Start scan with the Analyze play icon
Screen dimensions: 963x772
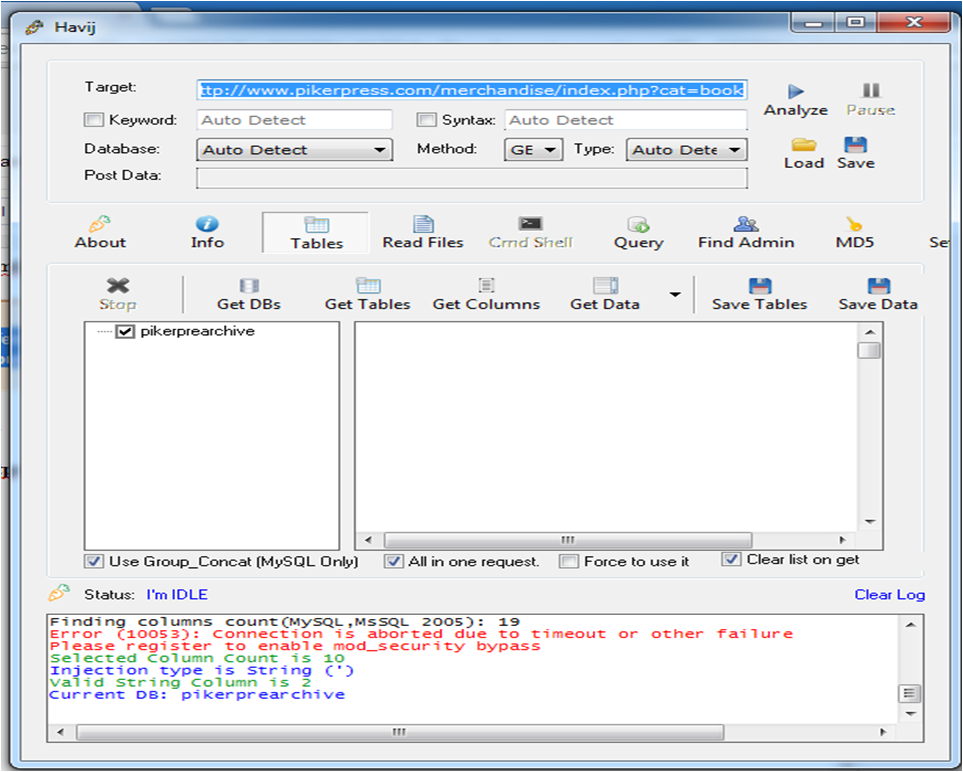pyautogui.click(x=796, y=92)
